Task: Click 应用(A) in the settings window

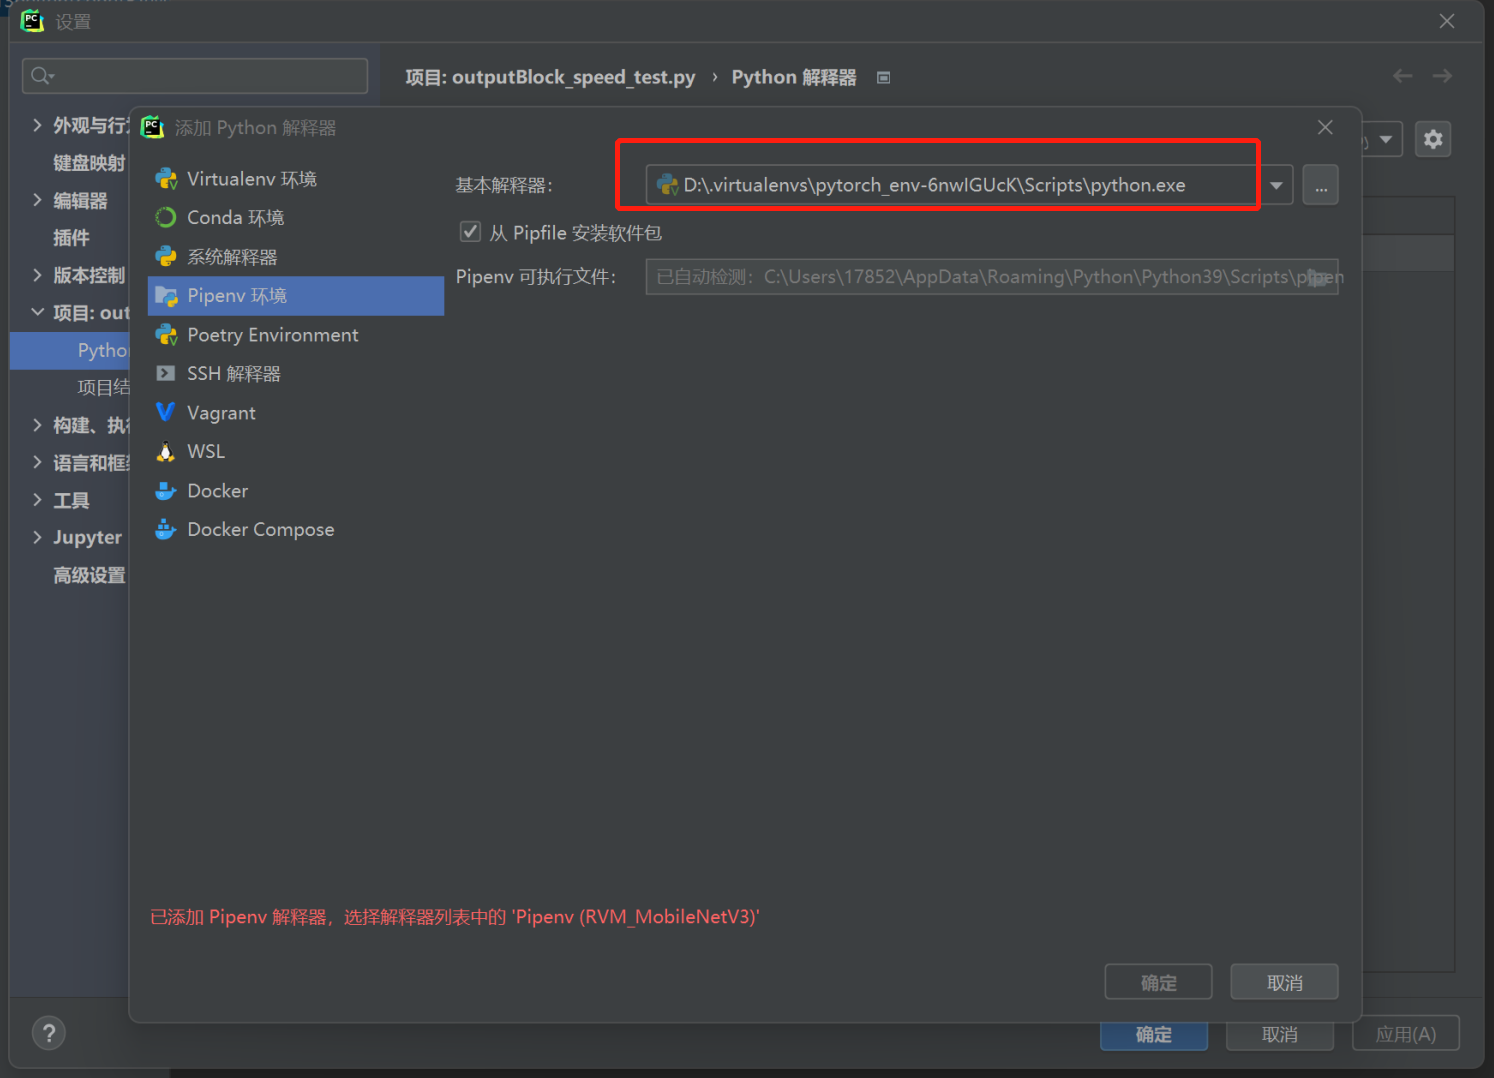Action: click(x=1405, y=1034)
